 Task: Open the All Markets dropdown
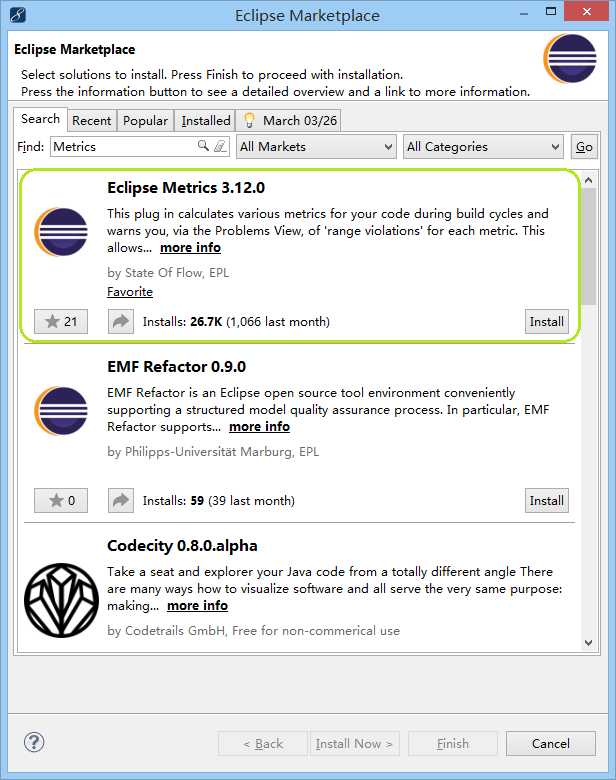tap(316, 147)
